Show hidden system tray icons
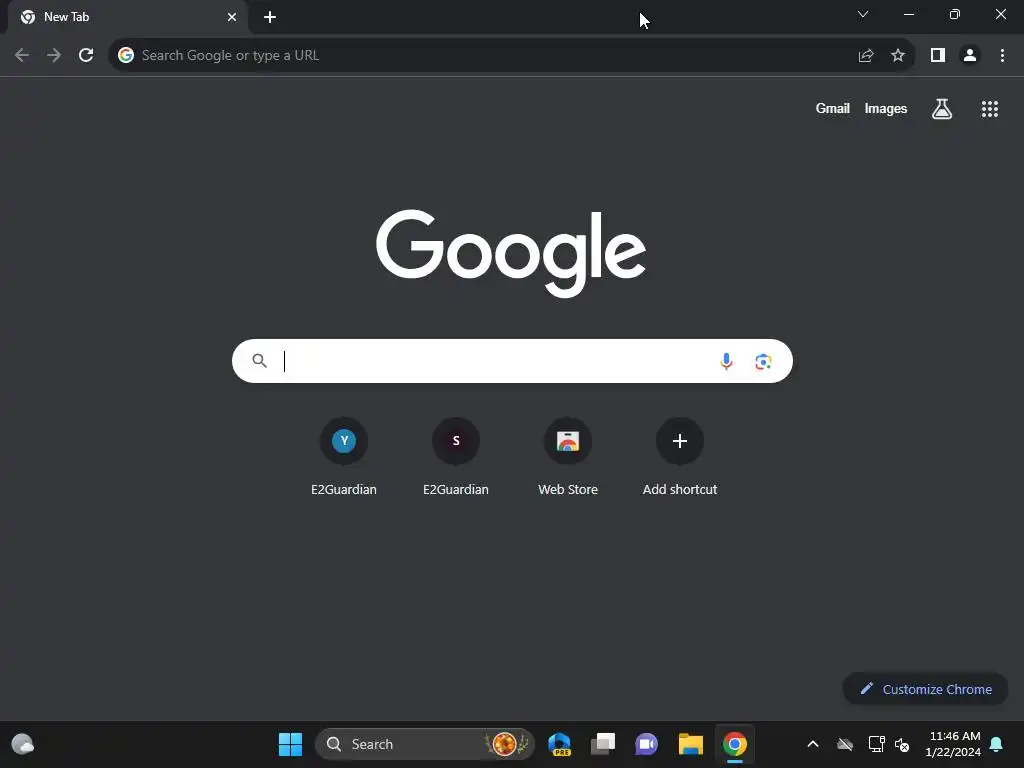This screenshot has height=768, width=1024. click(812, 744)
